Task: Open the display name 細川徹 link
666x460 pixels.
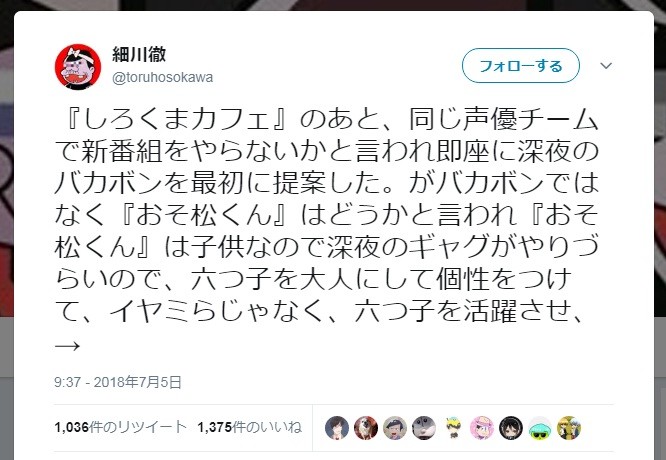Action: pyautogui.click(x=139, y=54)
